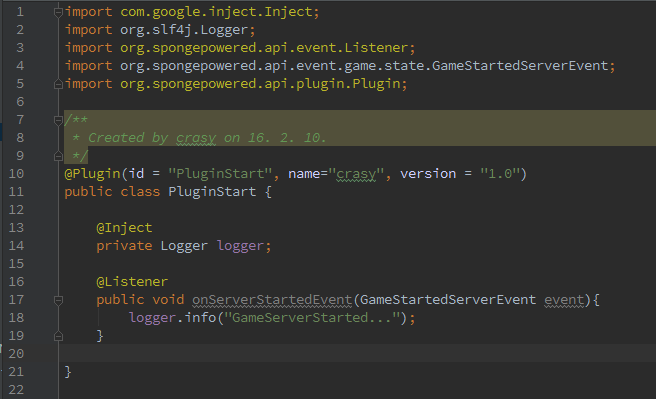Click the name="crasy" string value
This screenshot has height=399, width=656.
pos(356,174)
